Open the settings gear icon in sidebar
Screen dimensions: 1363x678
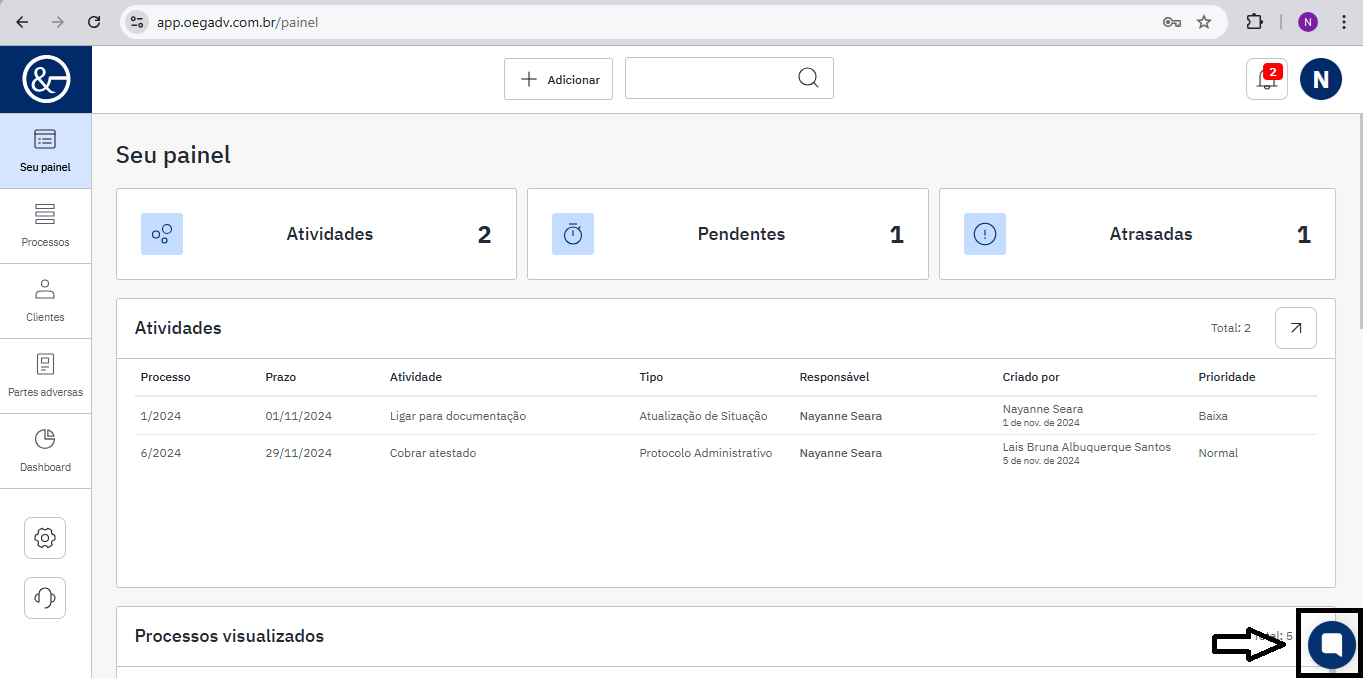point(45,538)
